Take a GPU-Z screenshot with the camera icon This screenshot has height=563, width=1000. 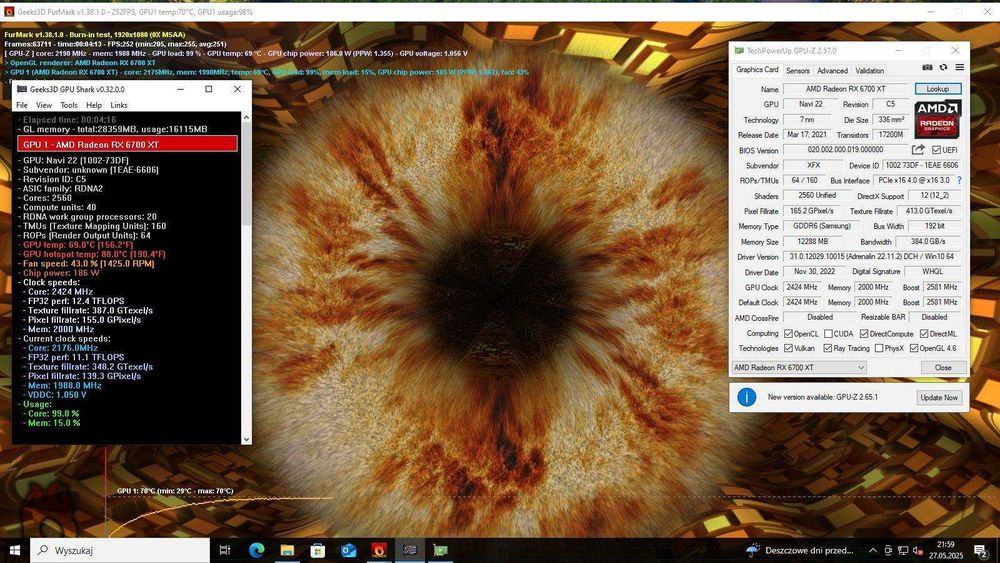[x=927, y=68]
